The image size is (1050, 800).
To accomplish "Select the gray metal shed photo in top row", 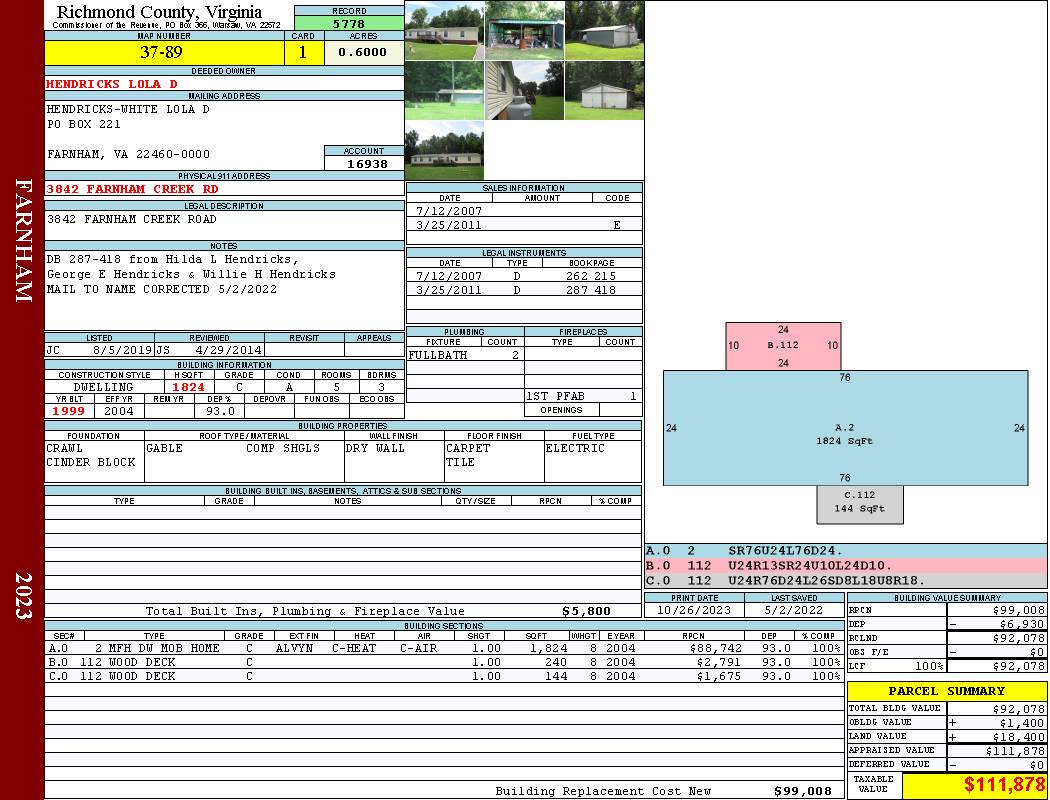I will click(x=604, y=30).
